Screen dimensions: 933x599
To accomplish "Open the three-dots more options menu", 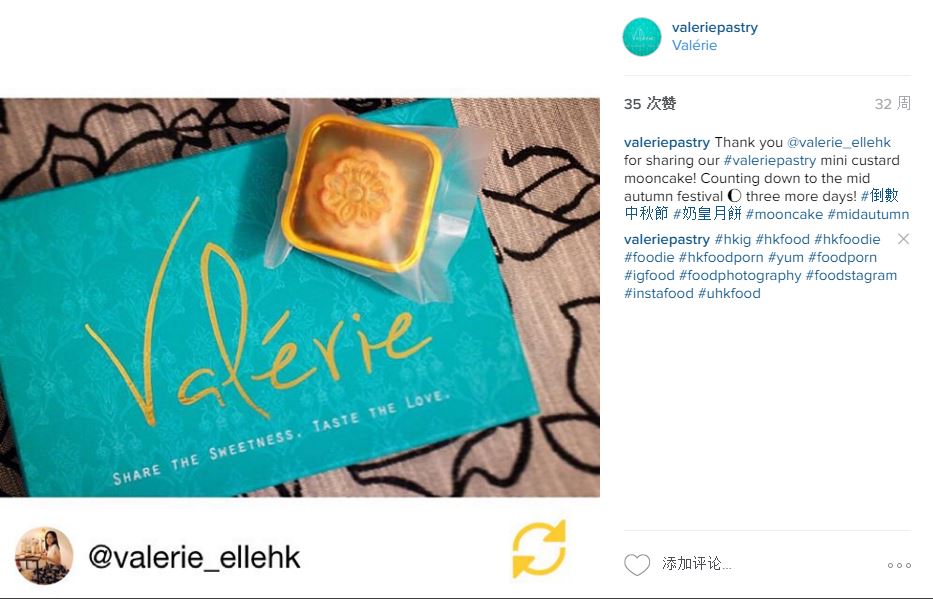I will (x=899, y=565).
